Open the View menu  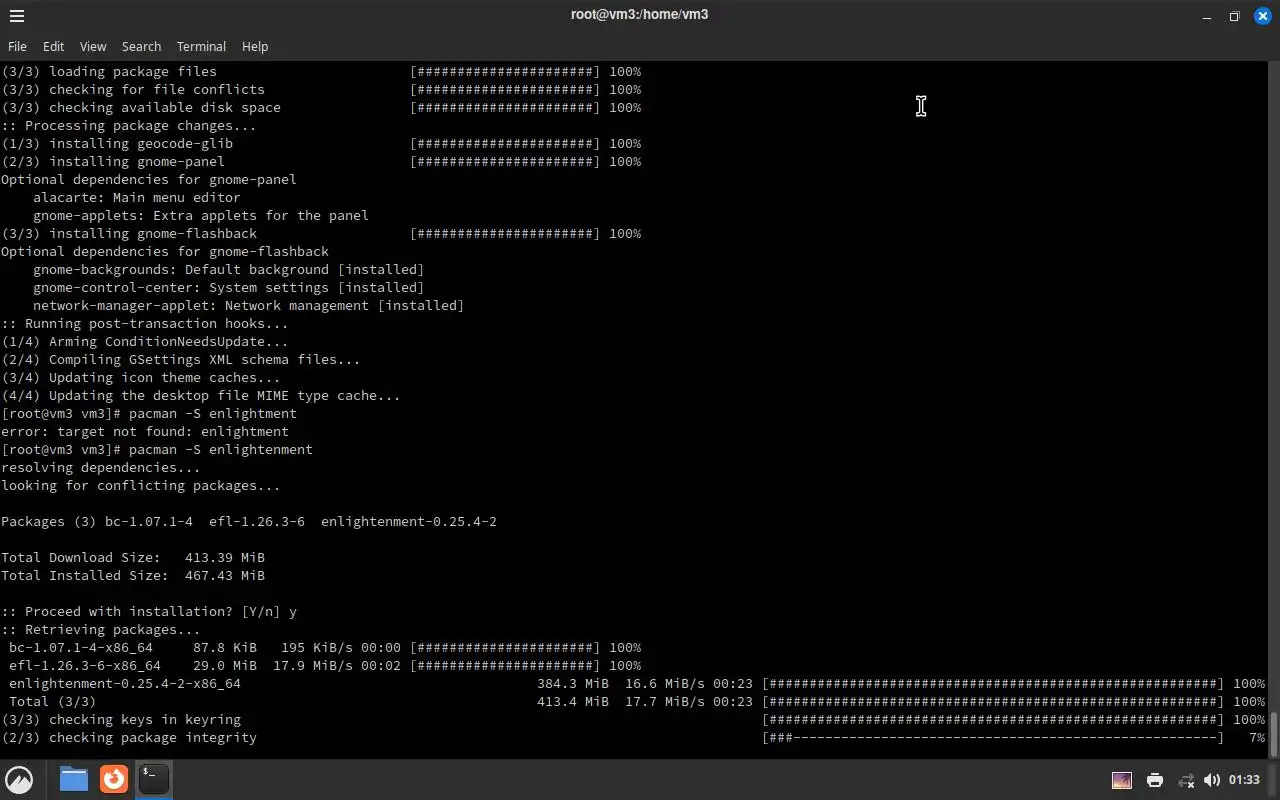click(x=93, y=46)
